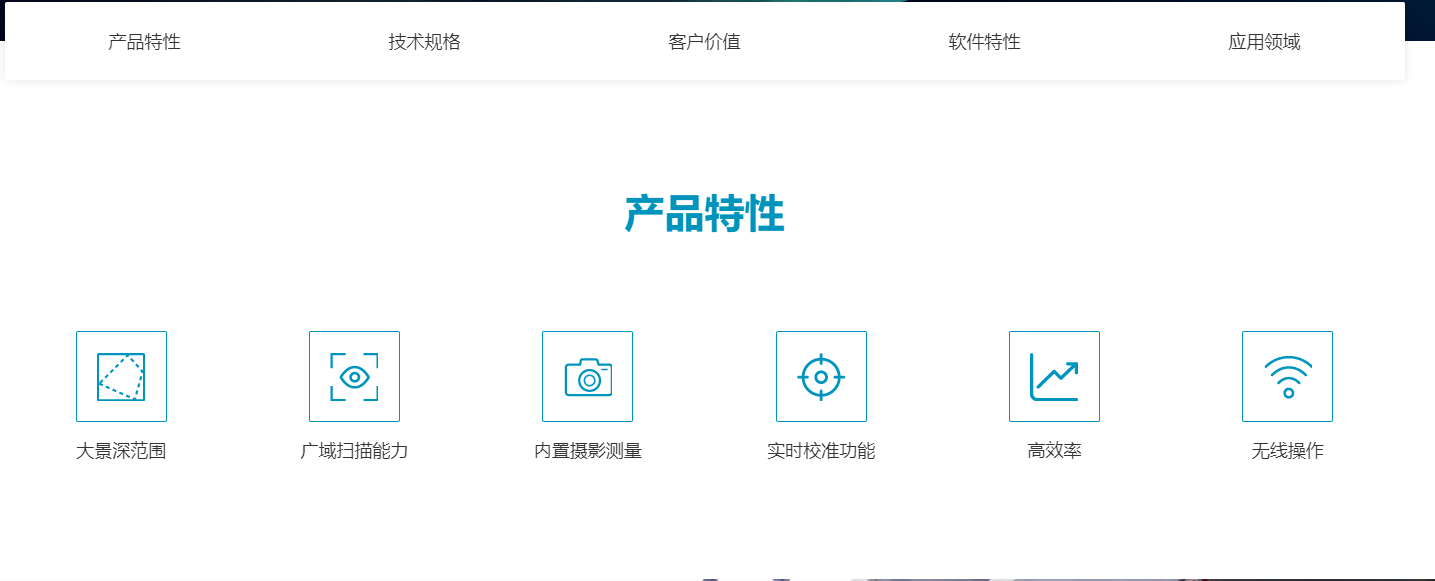Switch to the 技术规格 tab
This screenshot has height=581, width=1435.
pos(424,42)
